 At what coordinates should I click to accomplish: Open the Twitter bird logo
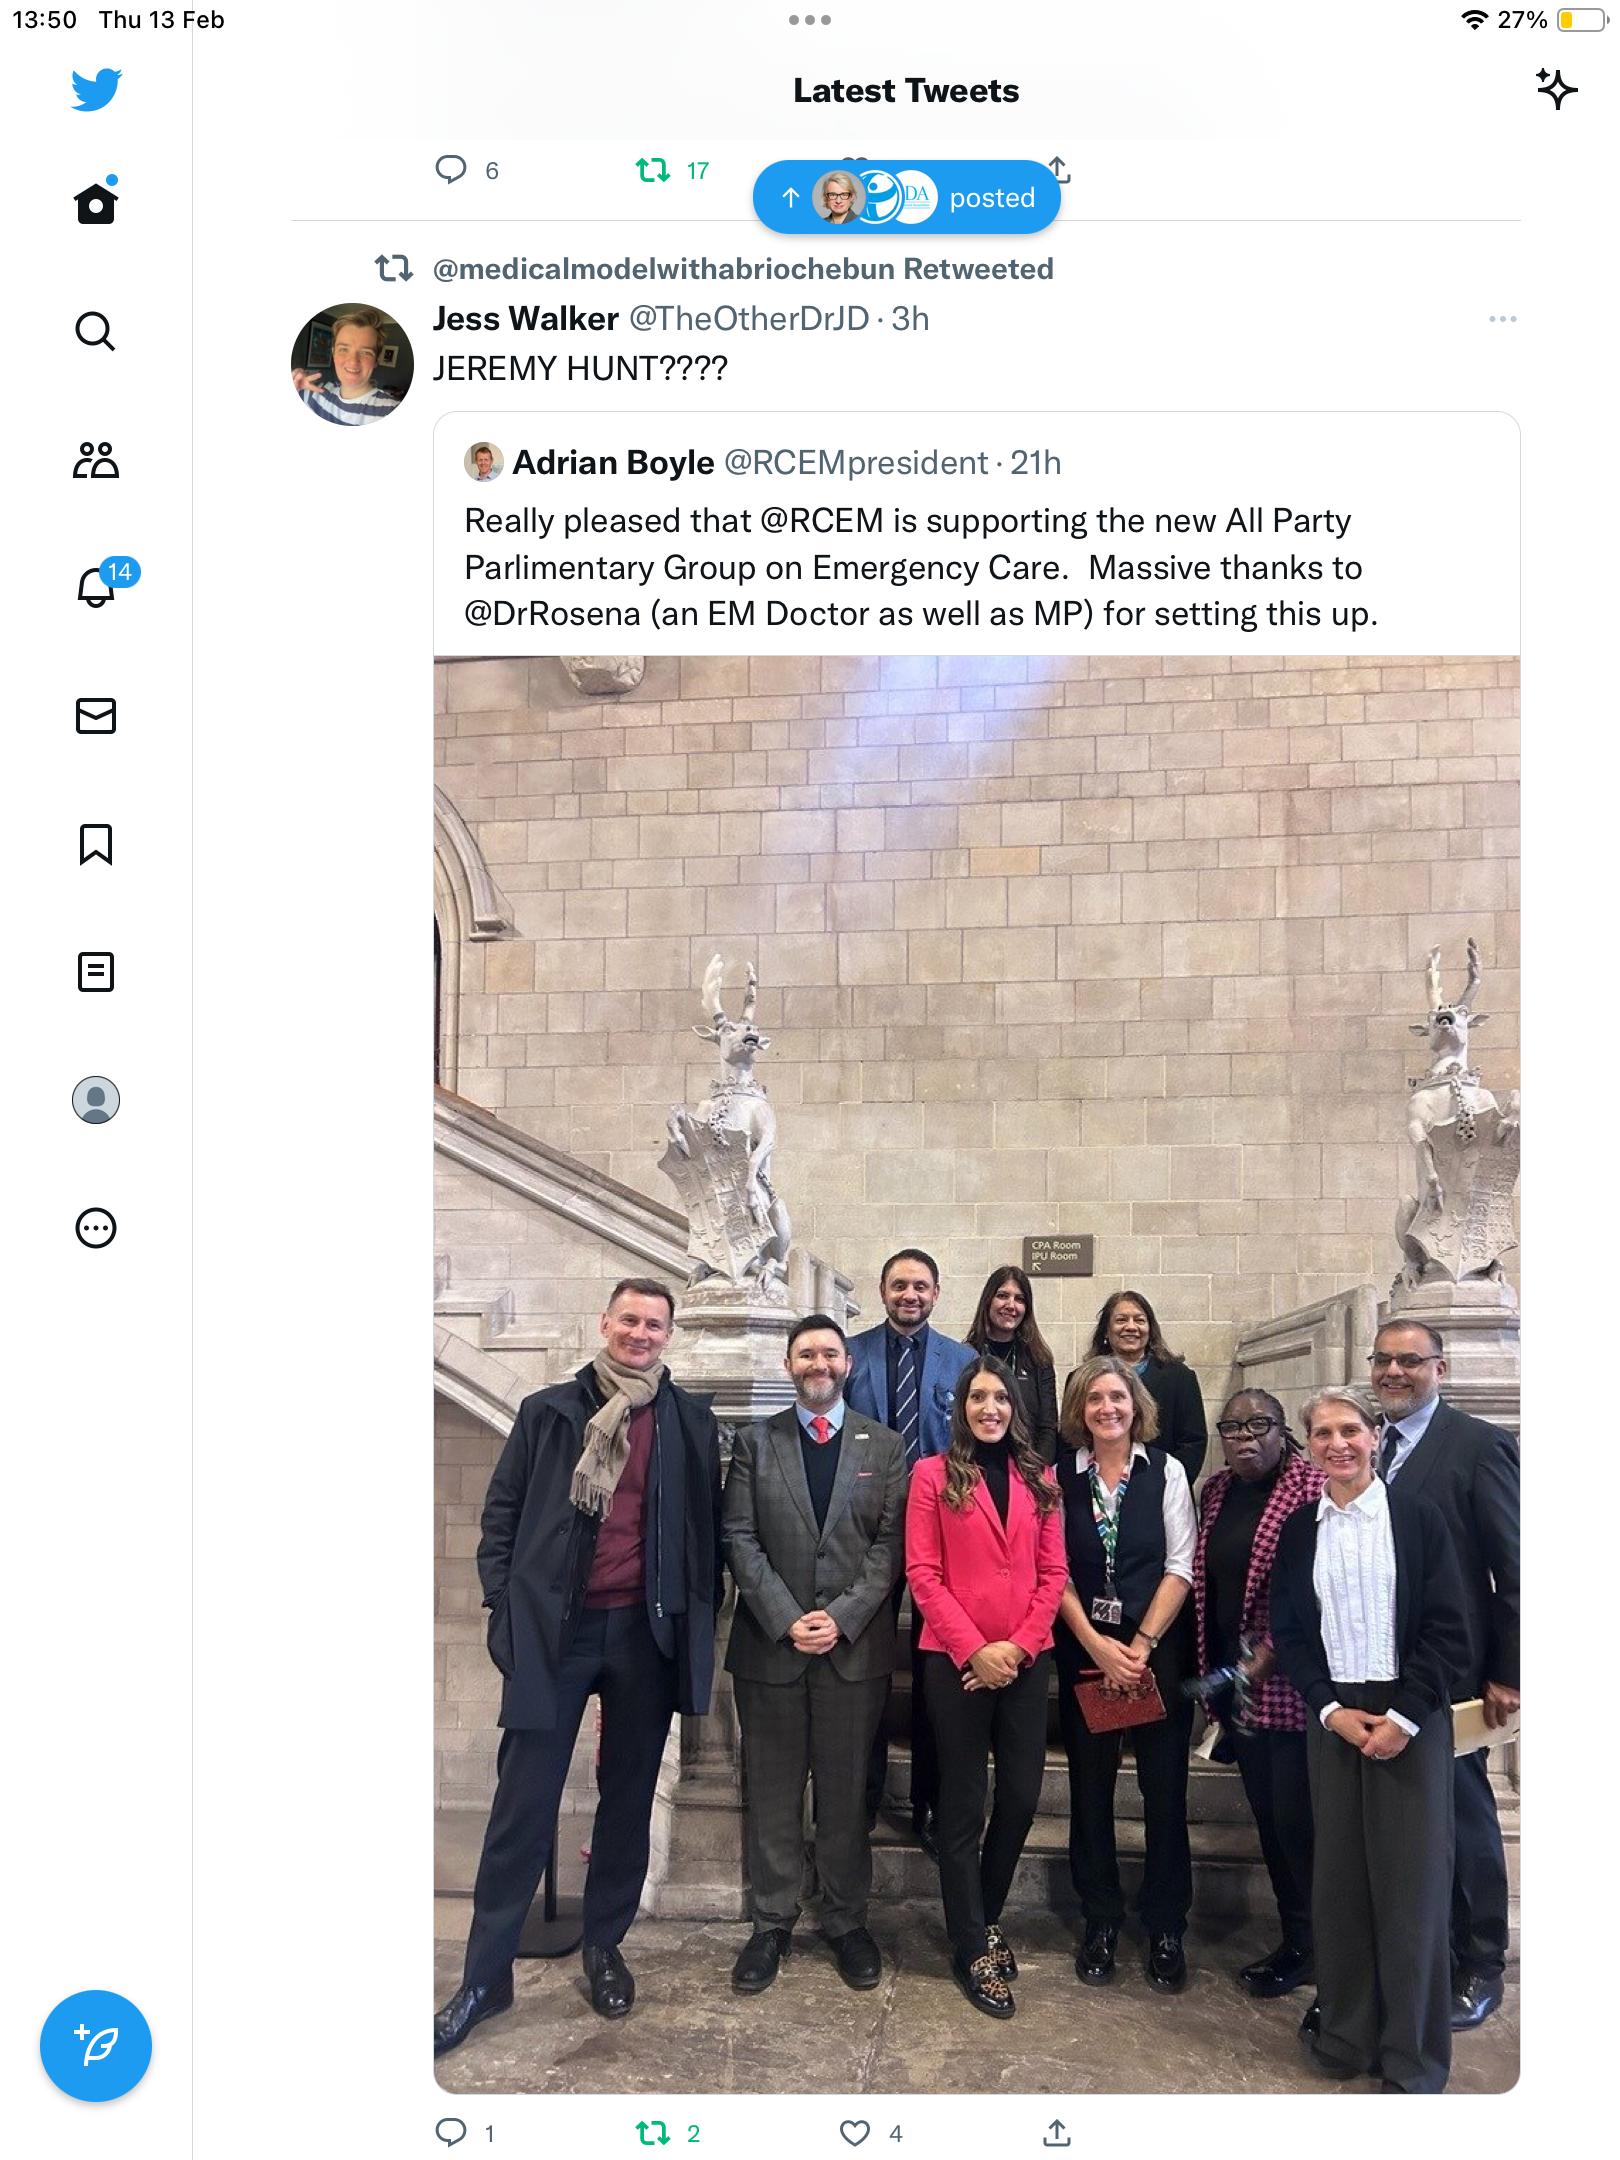click(96, 89)
